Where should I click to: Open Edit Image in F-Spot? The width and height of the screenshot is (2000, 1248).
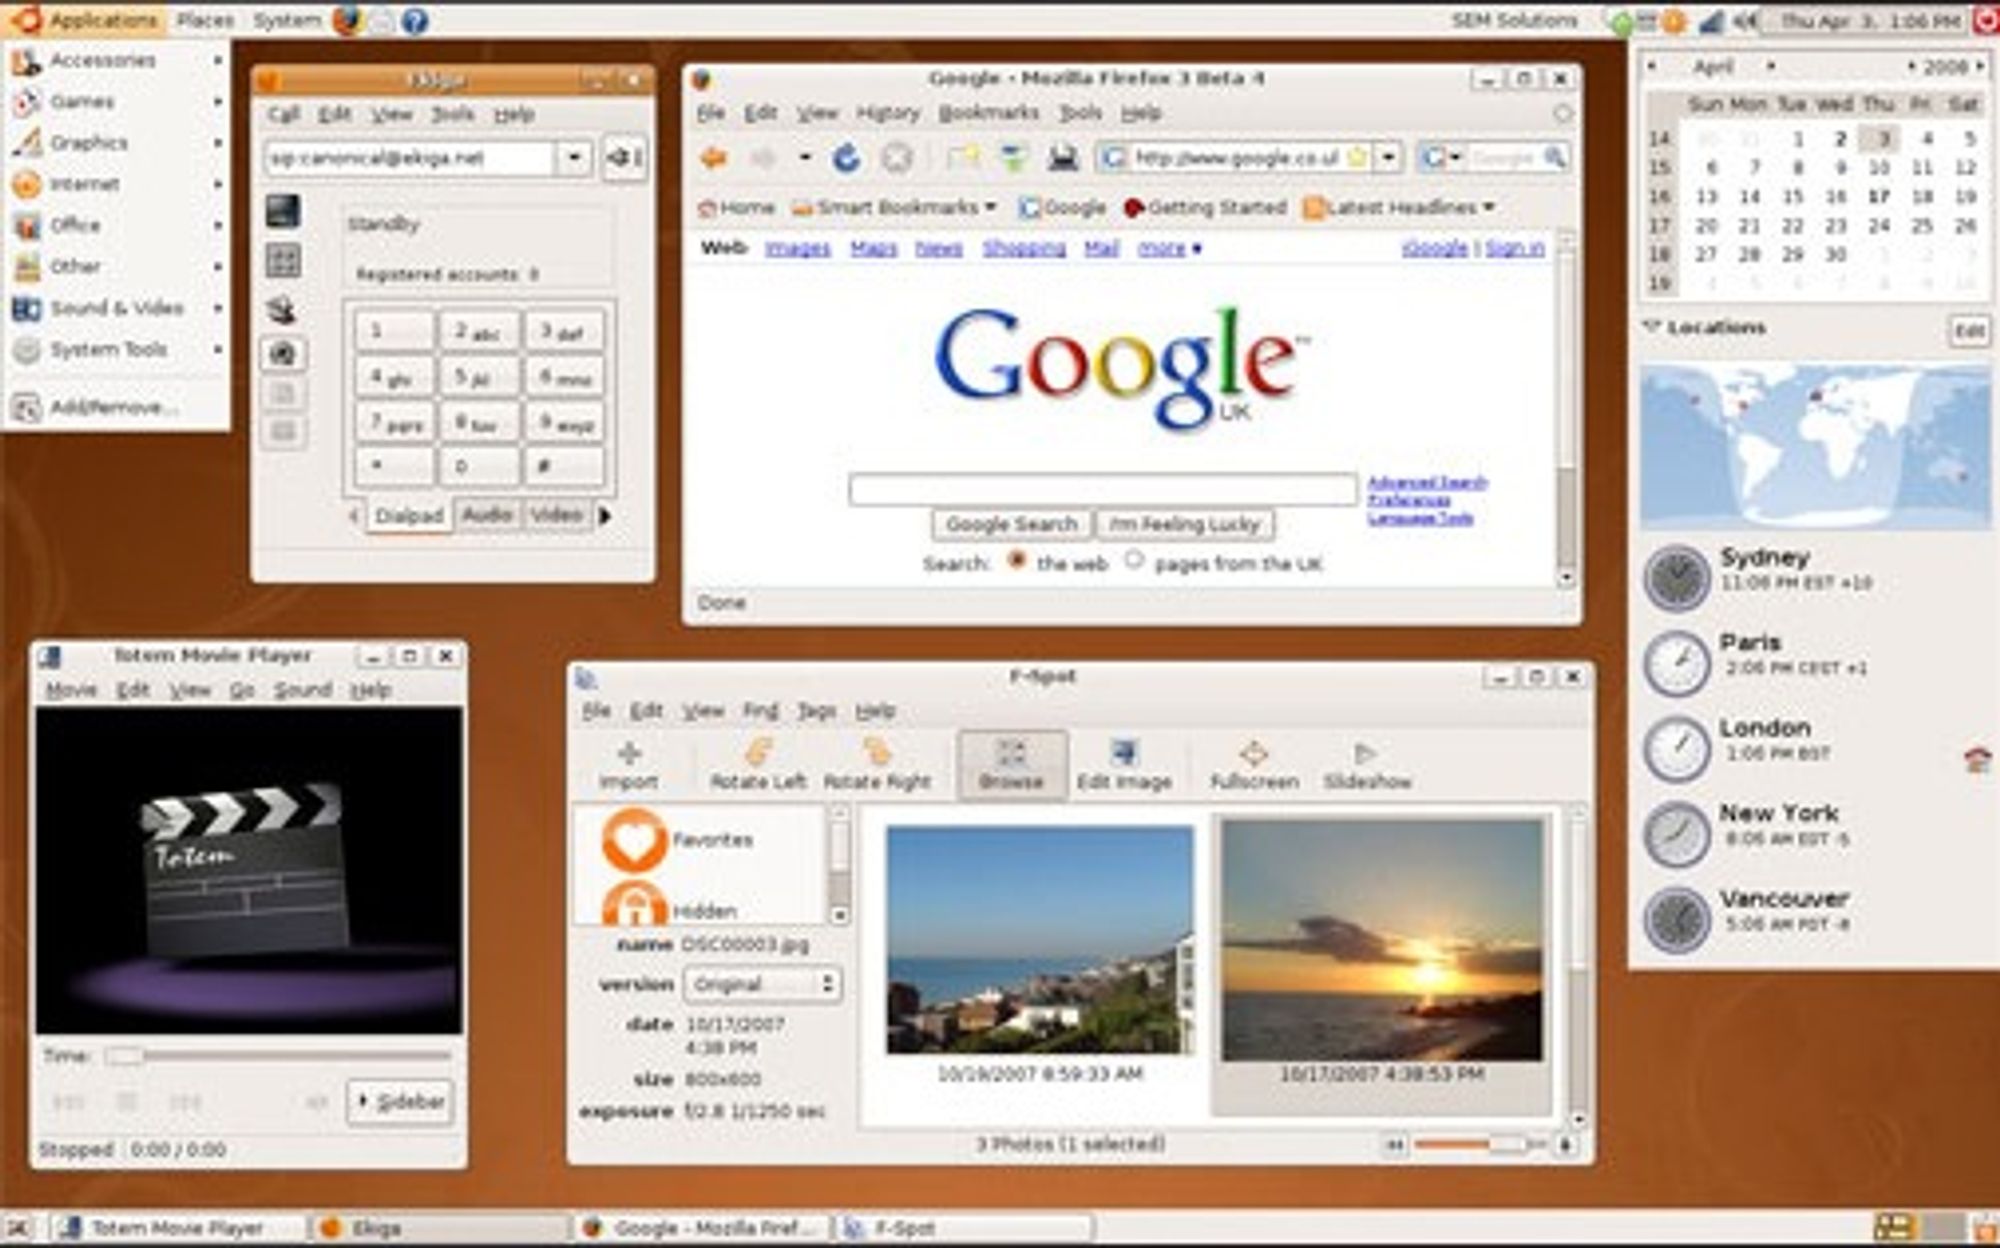coord(1124,766)
